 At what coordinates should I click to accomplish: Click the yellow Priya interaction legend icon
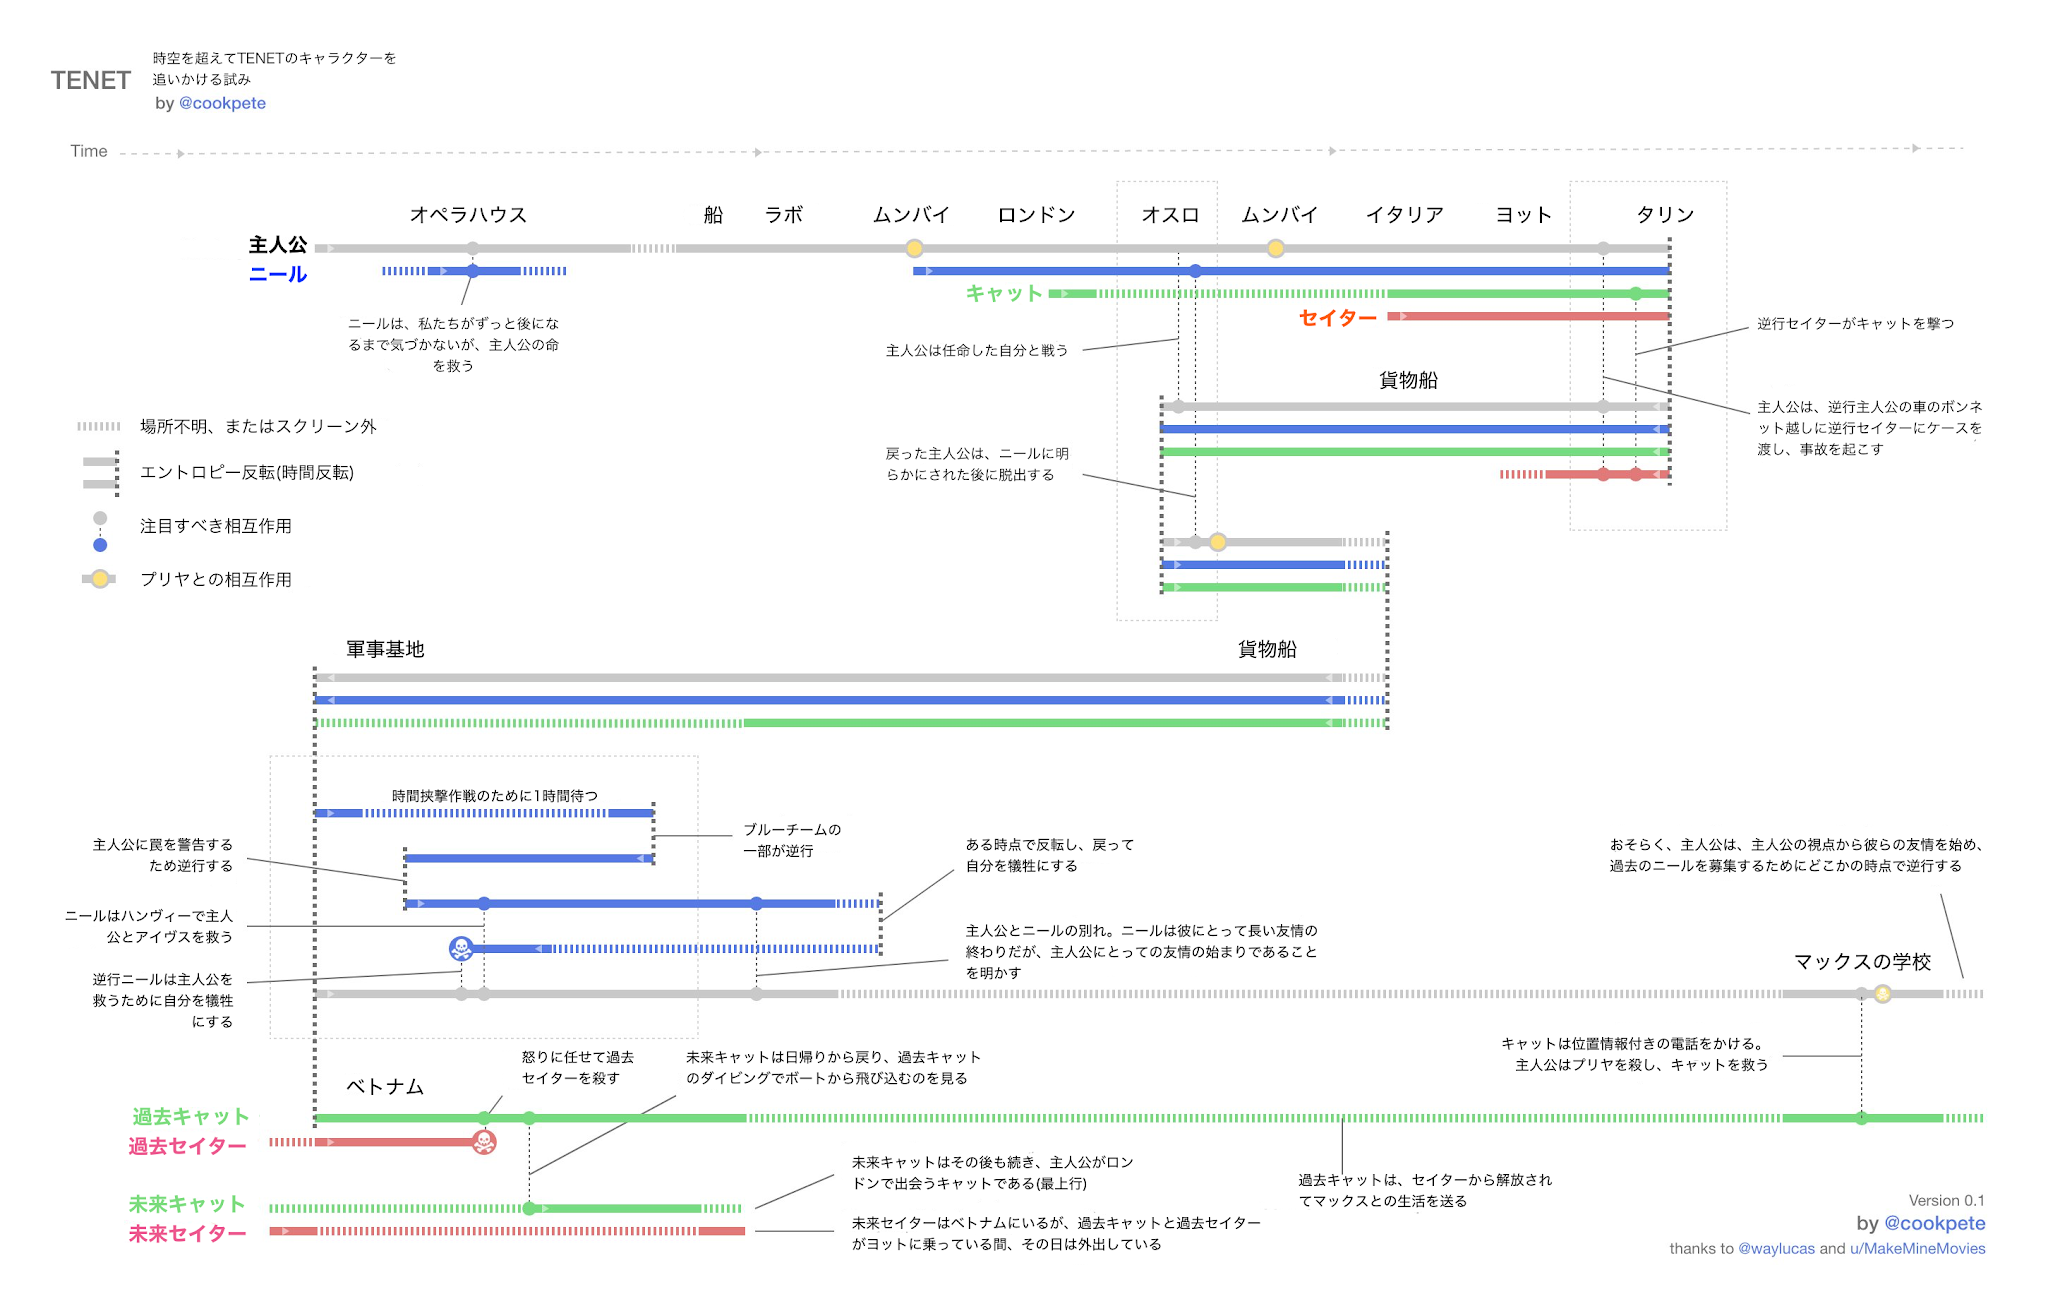[100, 579]
